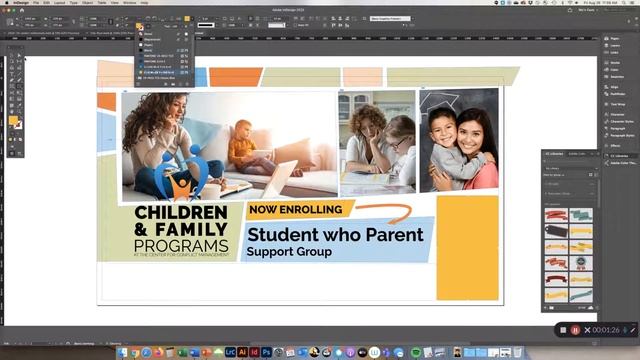This screenshot has width=640, height=360.
Task: Open the Links panel
Action: 614,52
